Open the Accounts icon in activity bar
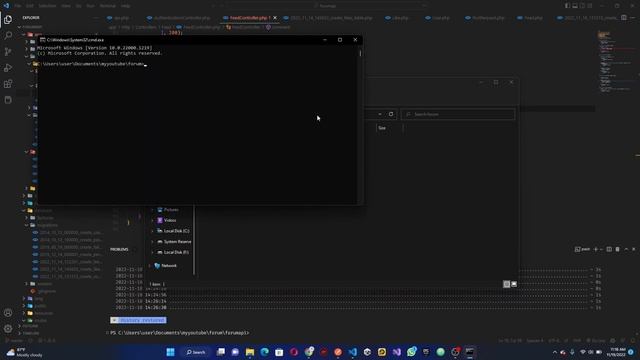The image size is (640, 360). point(8,313)
